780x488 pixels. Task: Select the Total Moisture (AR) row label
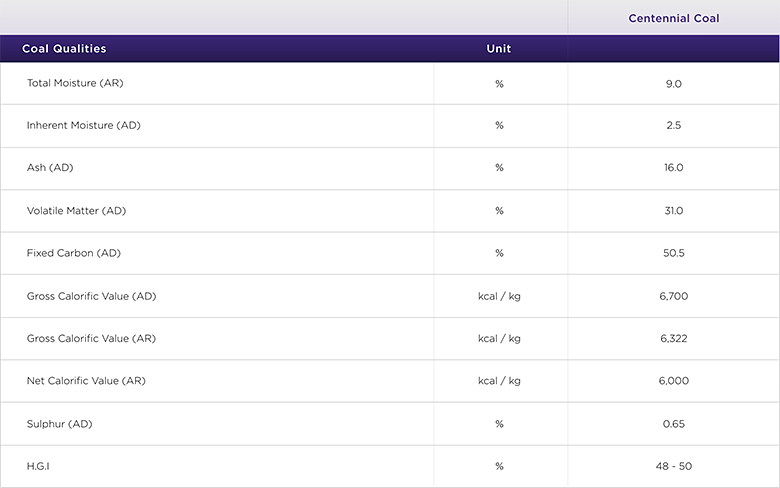point(75,83)
